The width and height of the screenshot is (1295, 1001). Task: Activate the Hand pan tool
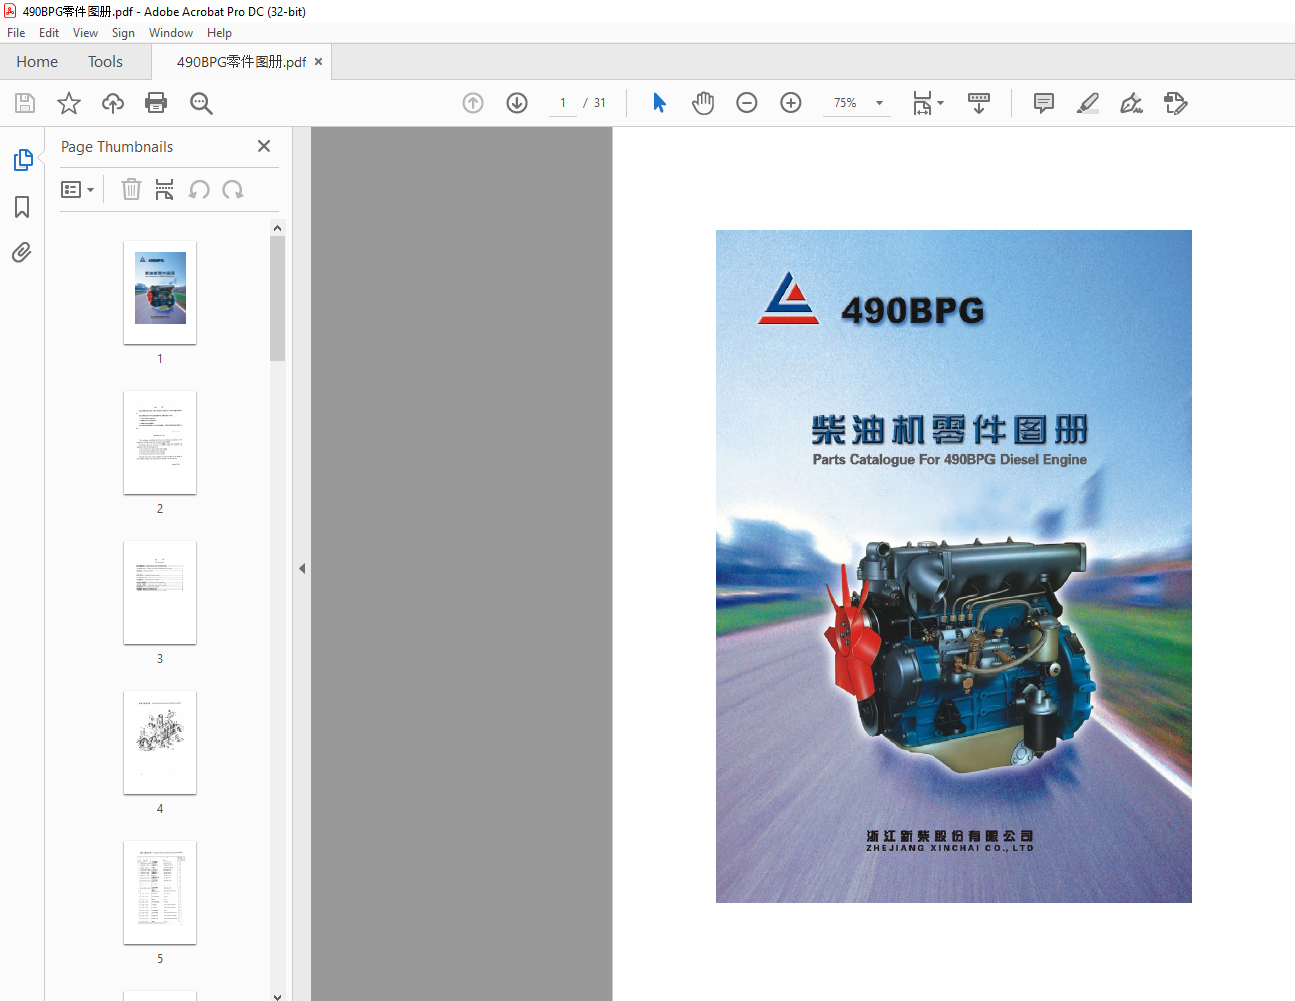(x=703, y=103)
